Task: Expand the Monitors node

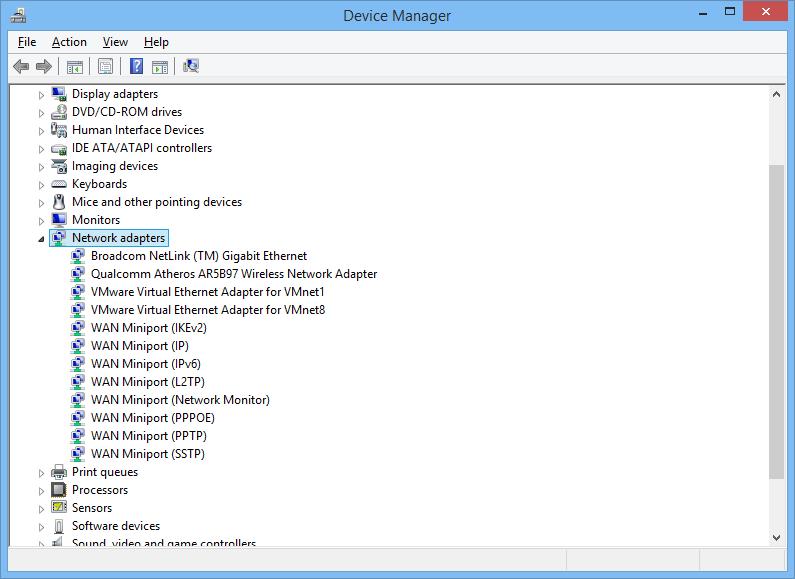Action: 41,221
